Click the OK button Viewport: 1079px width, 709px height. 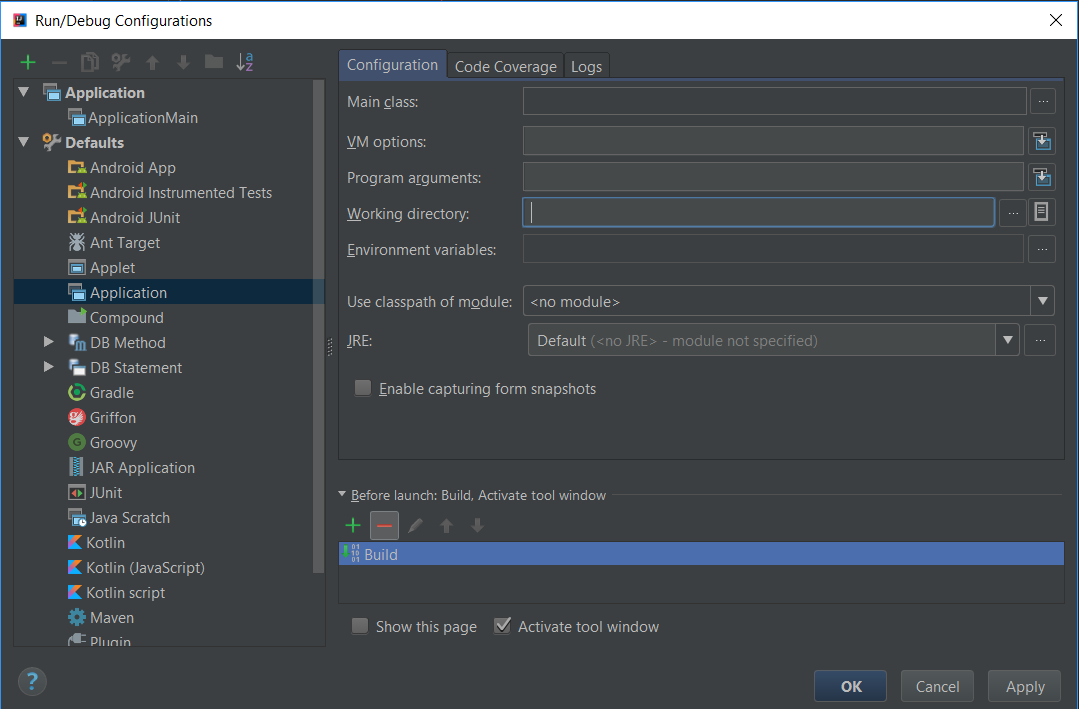[x=850, y=686]
